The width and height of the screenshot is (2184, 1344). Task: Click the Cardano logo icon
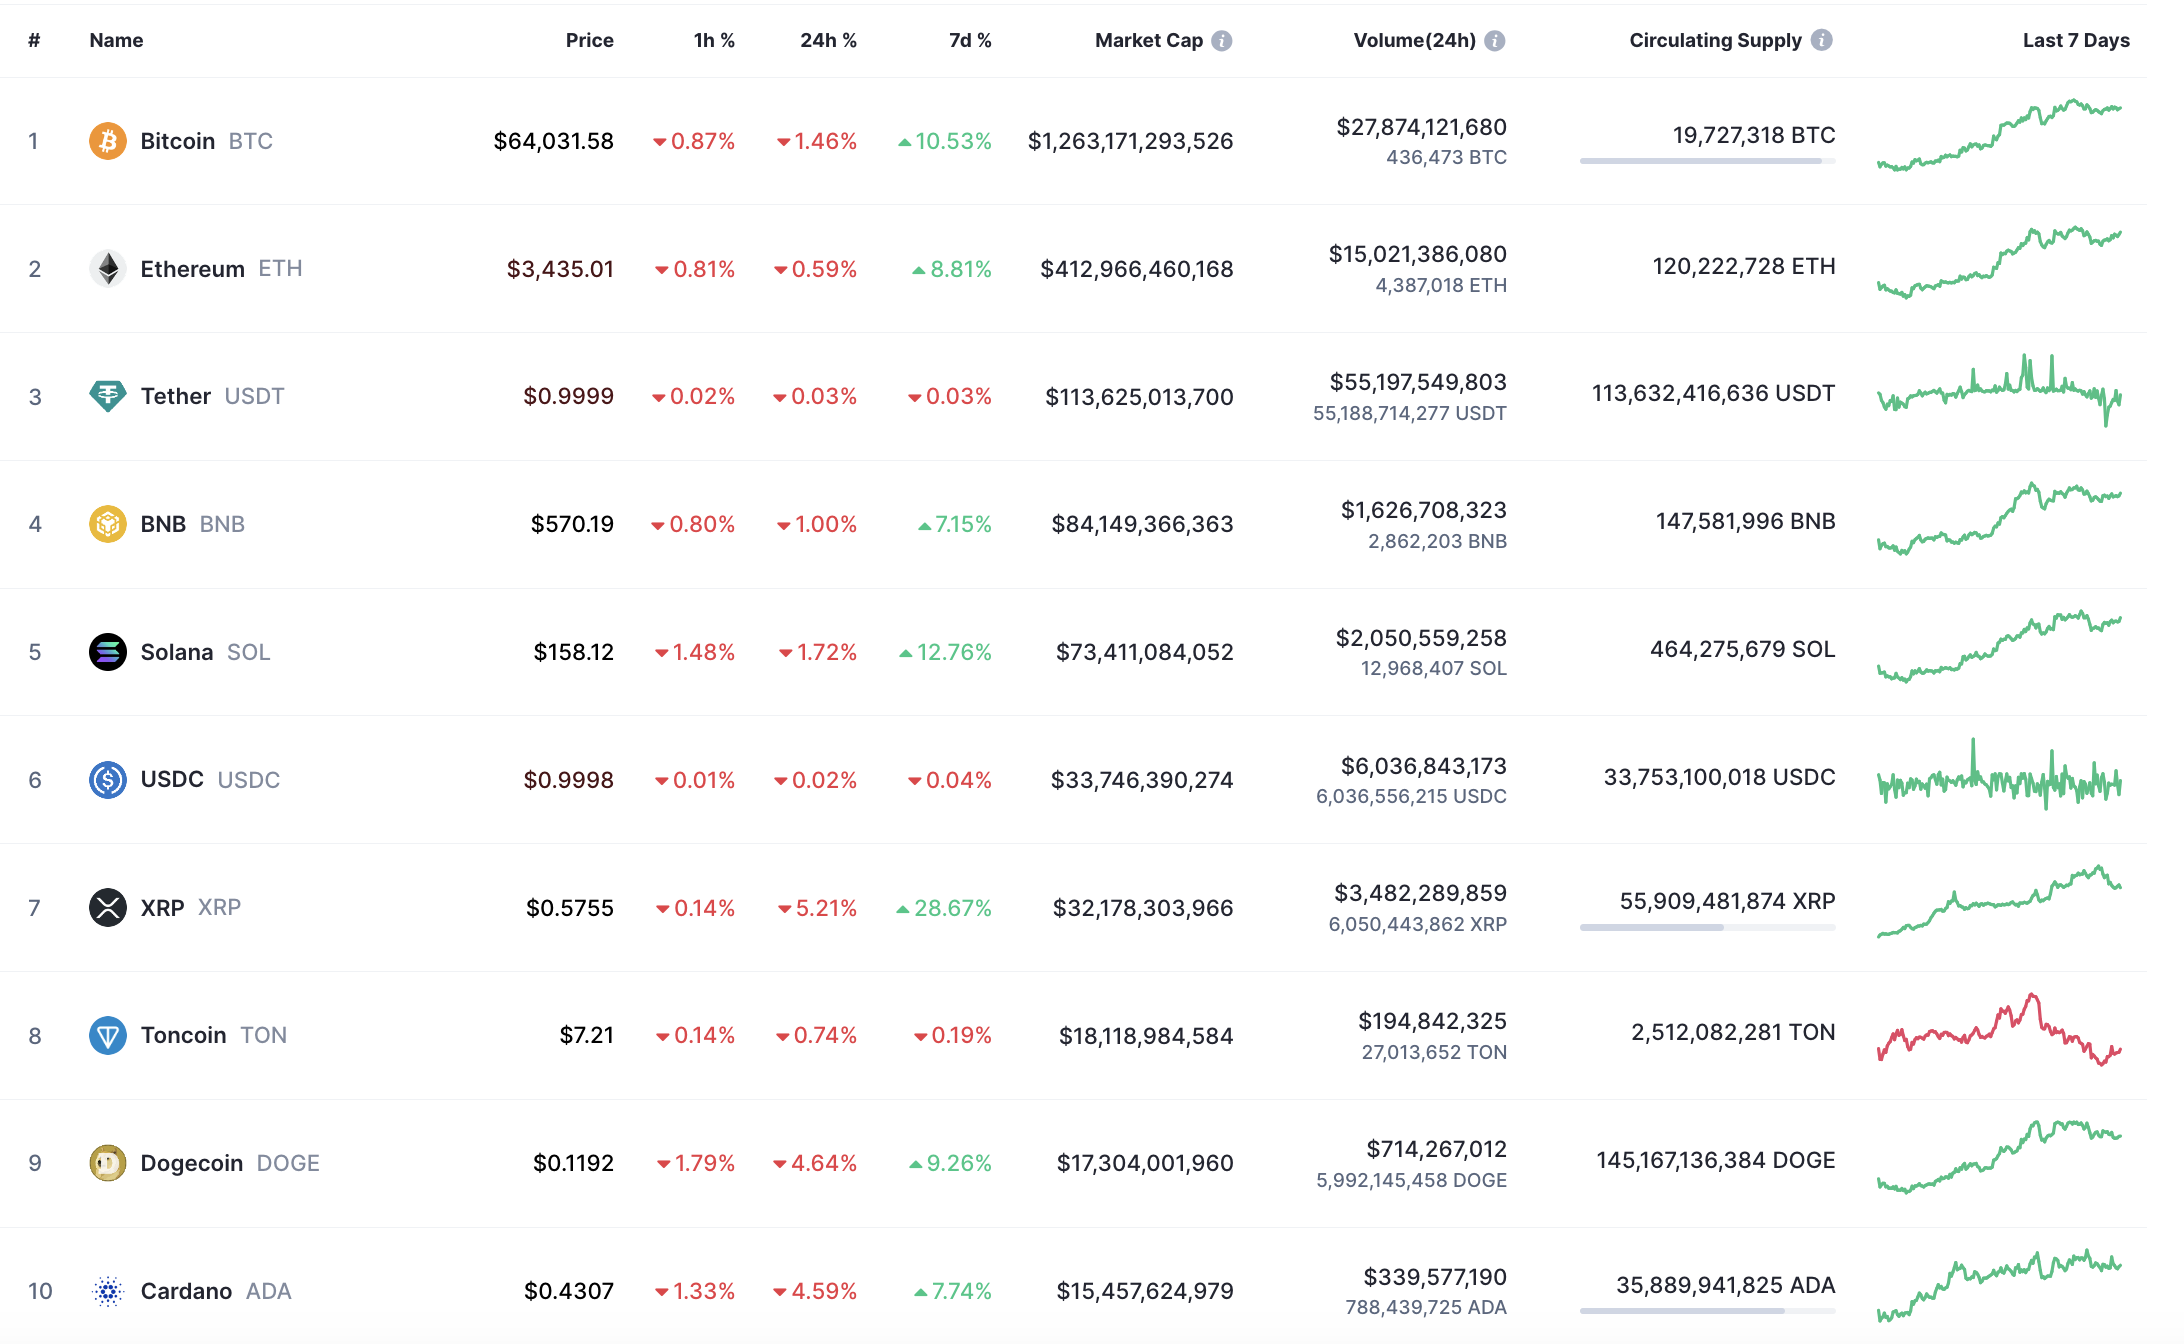pos(108,1291)
